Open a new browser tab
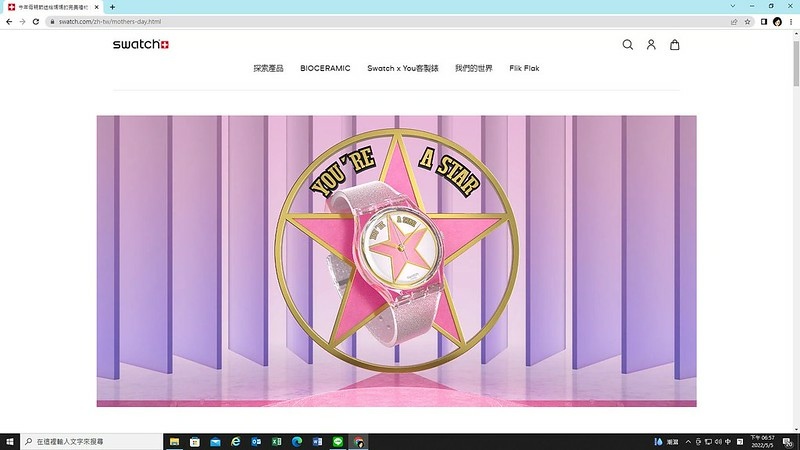 (112, 7)
